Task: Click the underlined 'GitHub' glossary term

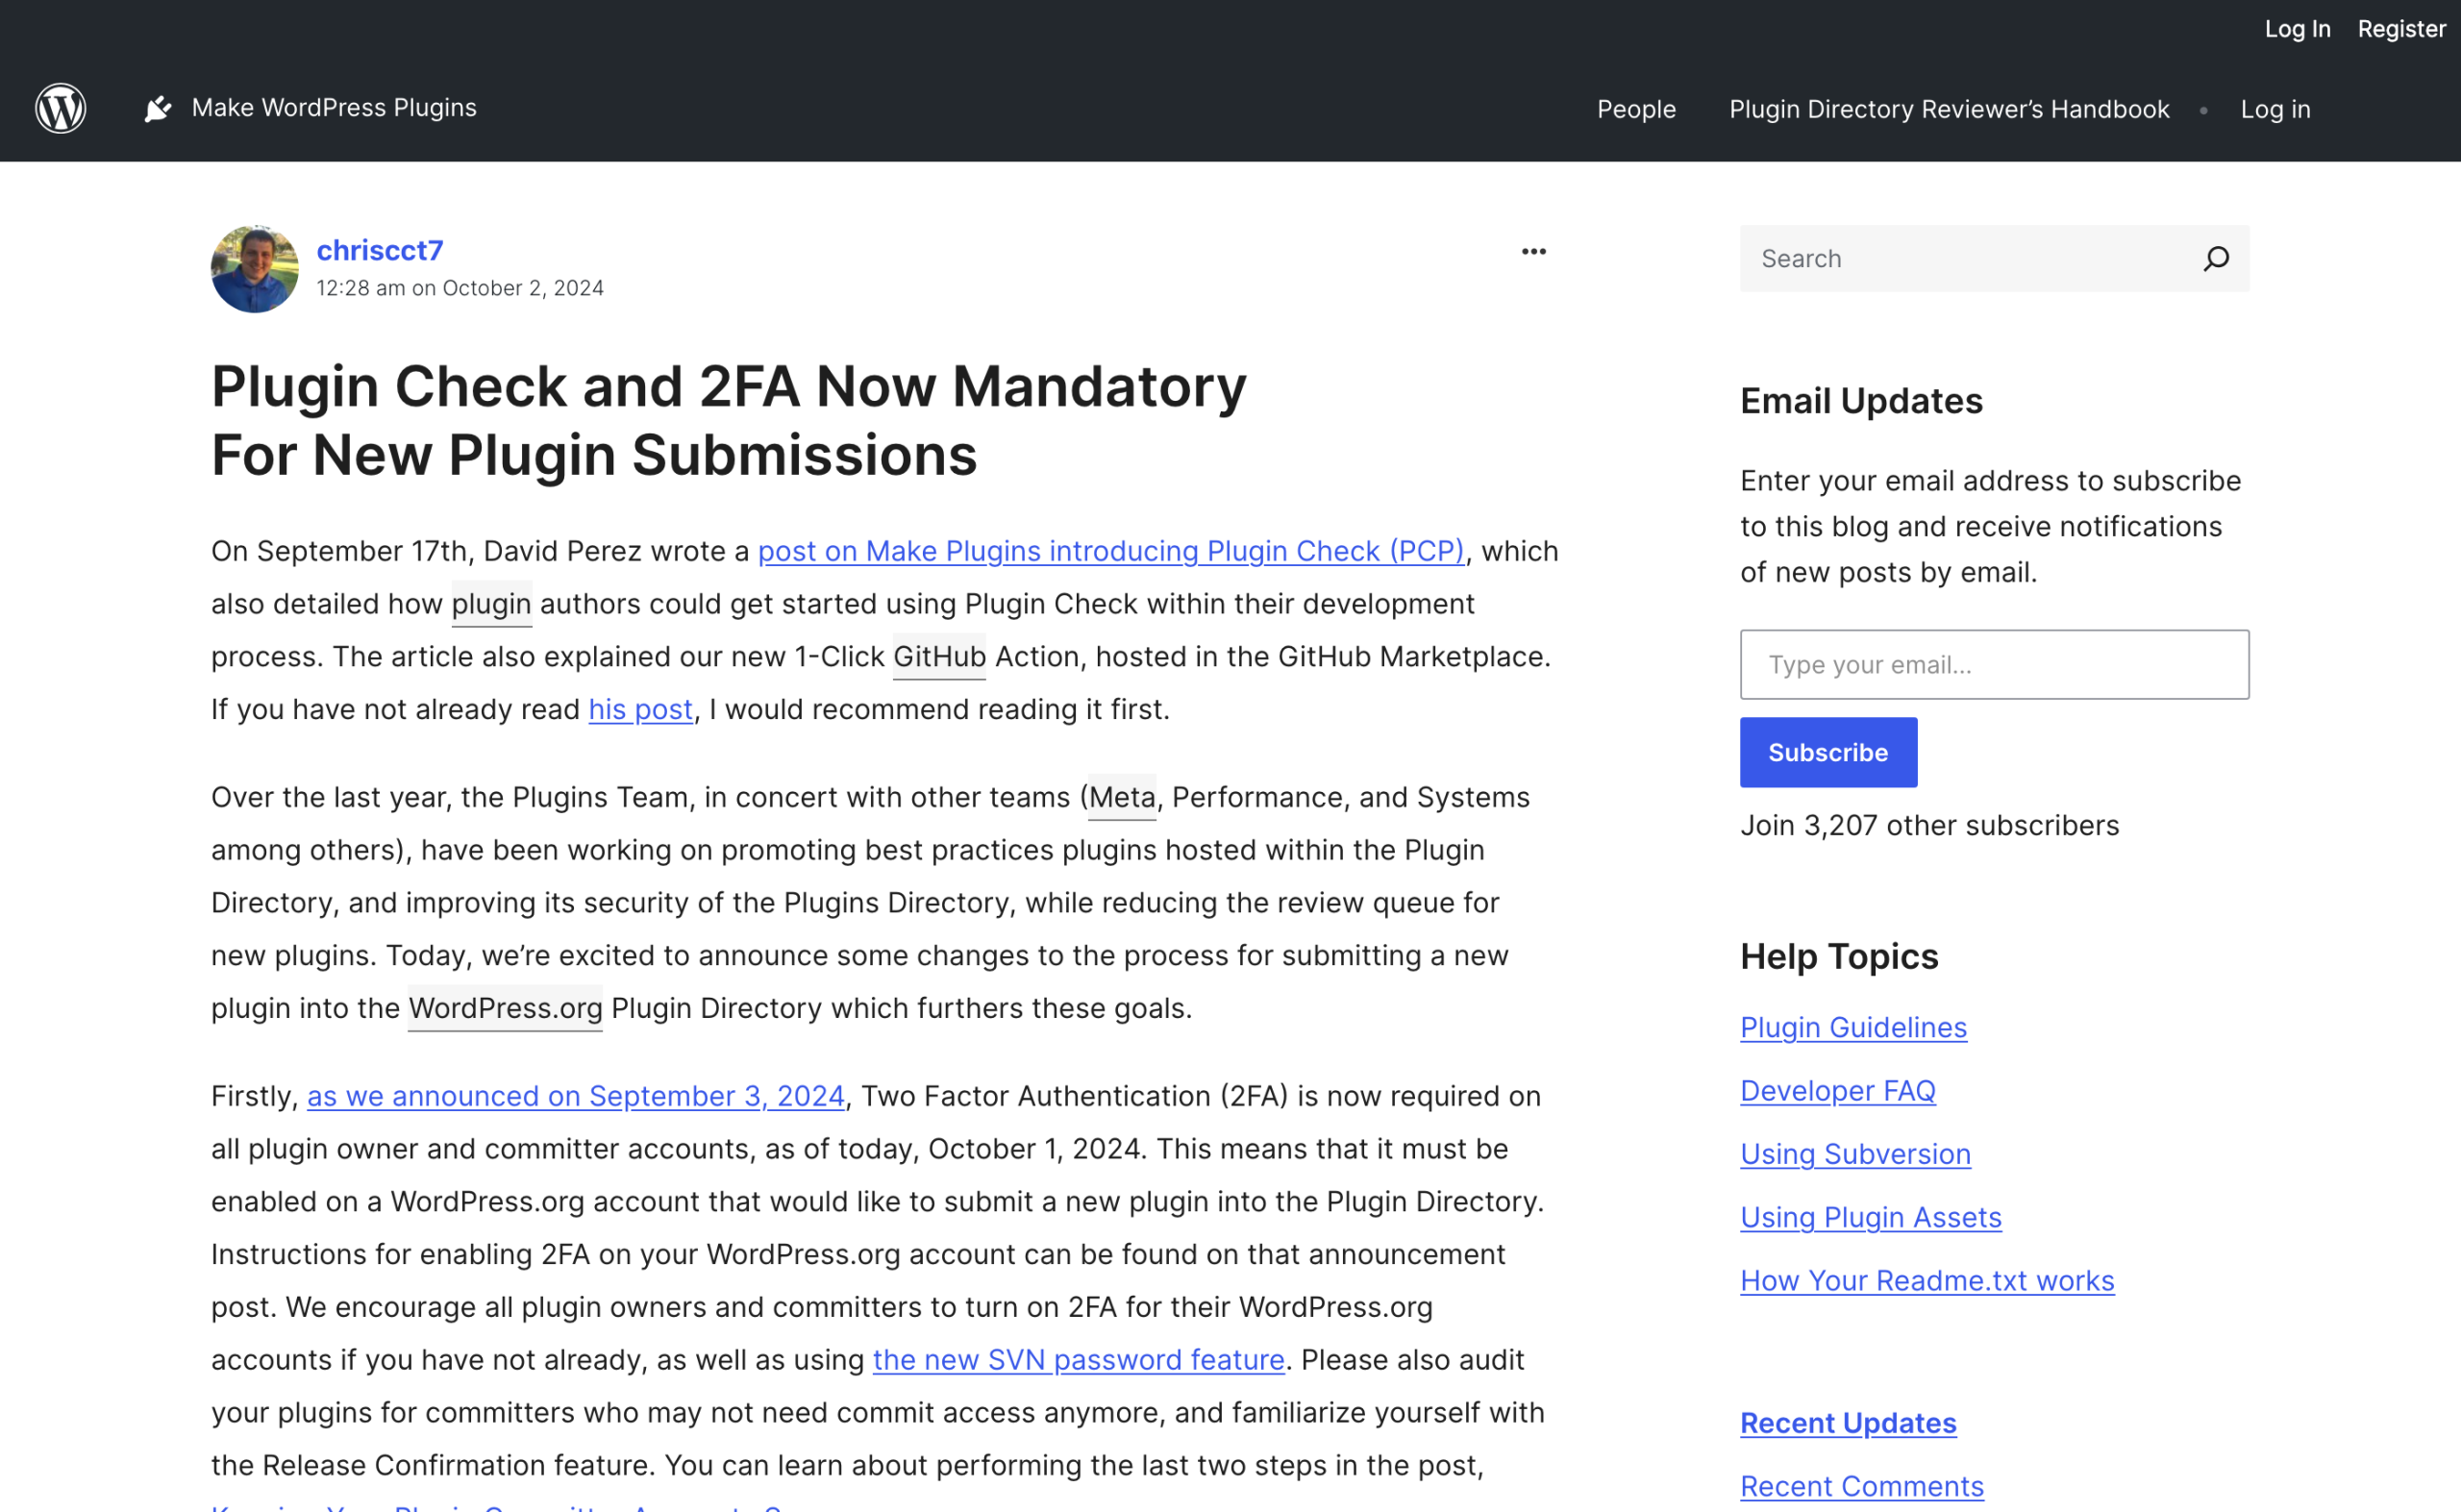Action: point(939,657)
